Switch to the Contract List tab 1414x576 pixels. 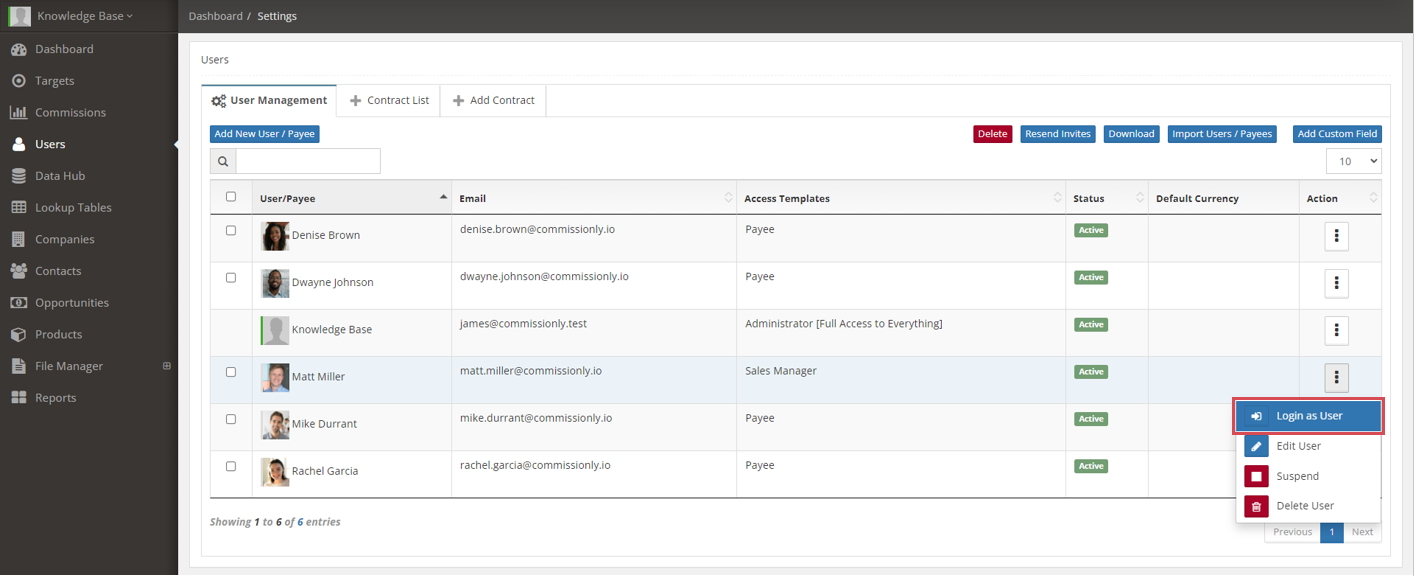pos(388,100)
